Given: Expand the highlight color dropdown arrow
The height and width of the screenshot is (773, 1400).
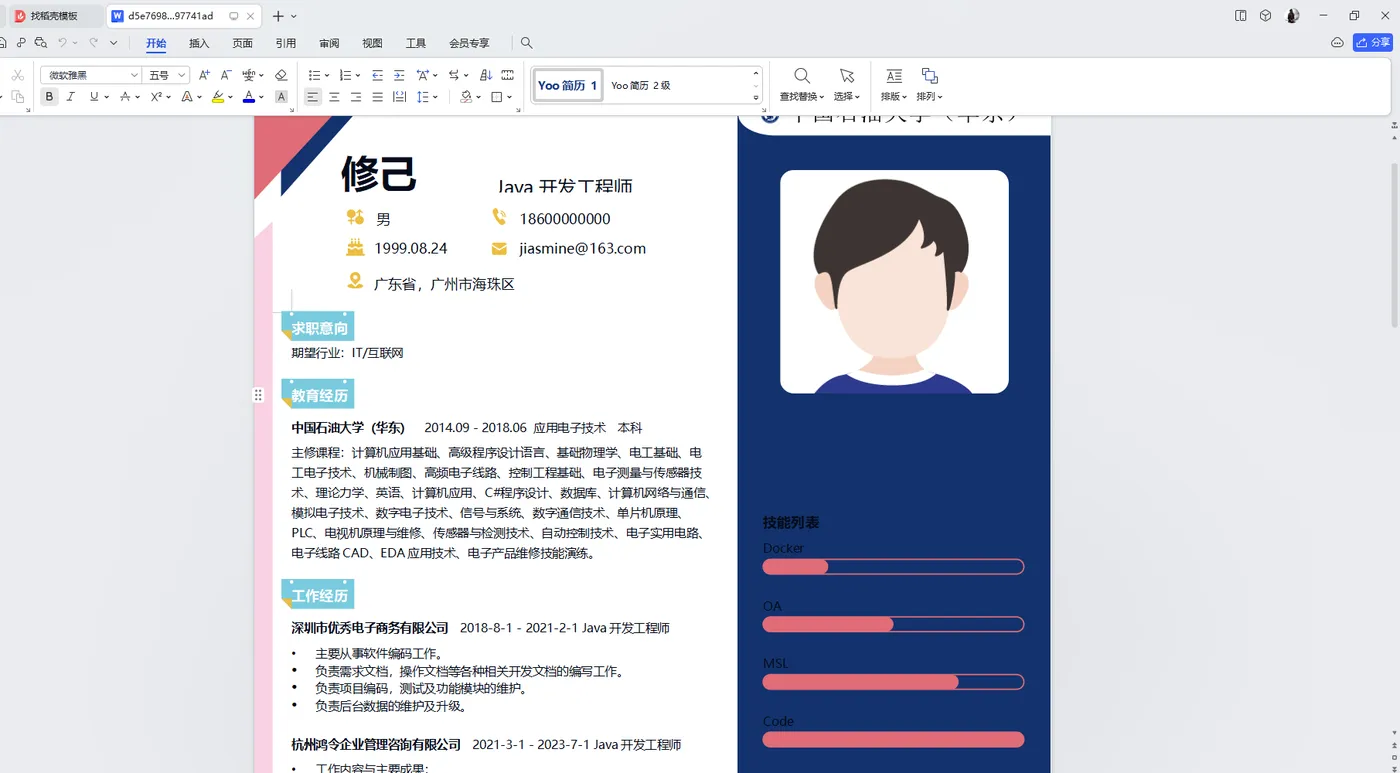Looking at the screenshot, I should (x=231, y=97).
